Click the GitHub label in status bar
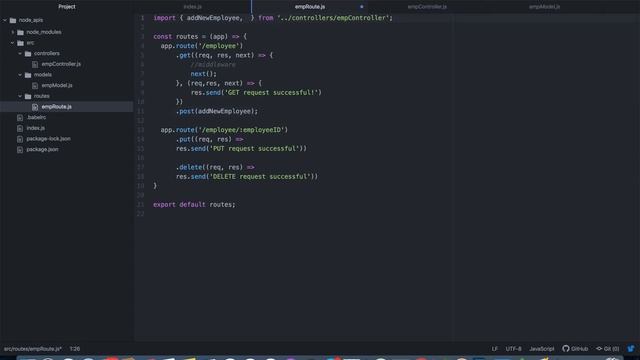Screen dimensions: 640x360 pos(580,349)
